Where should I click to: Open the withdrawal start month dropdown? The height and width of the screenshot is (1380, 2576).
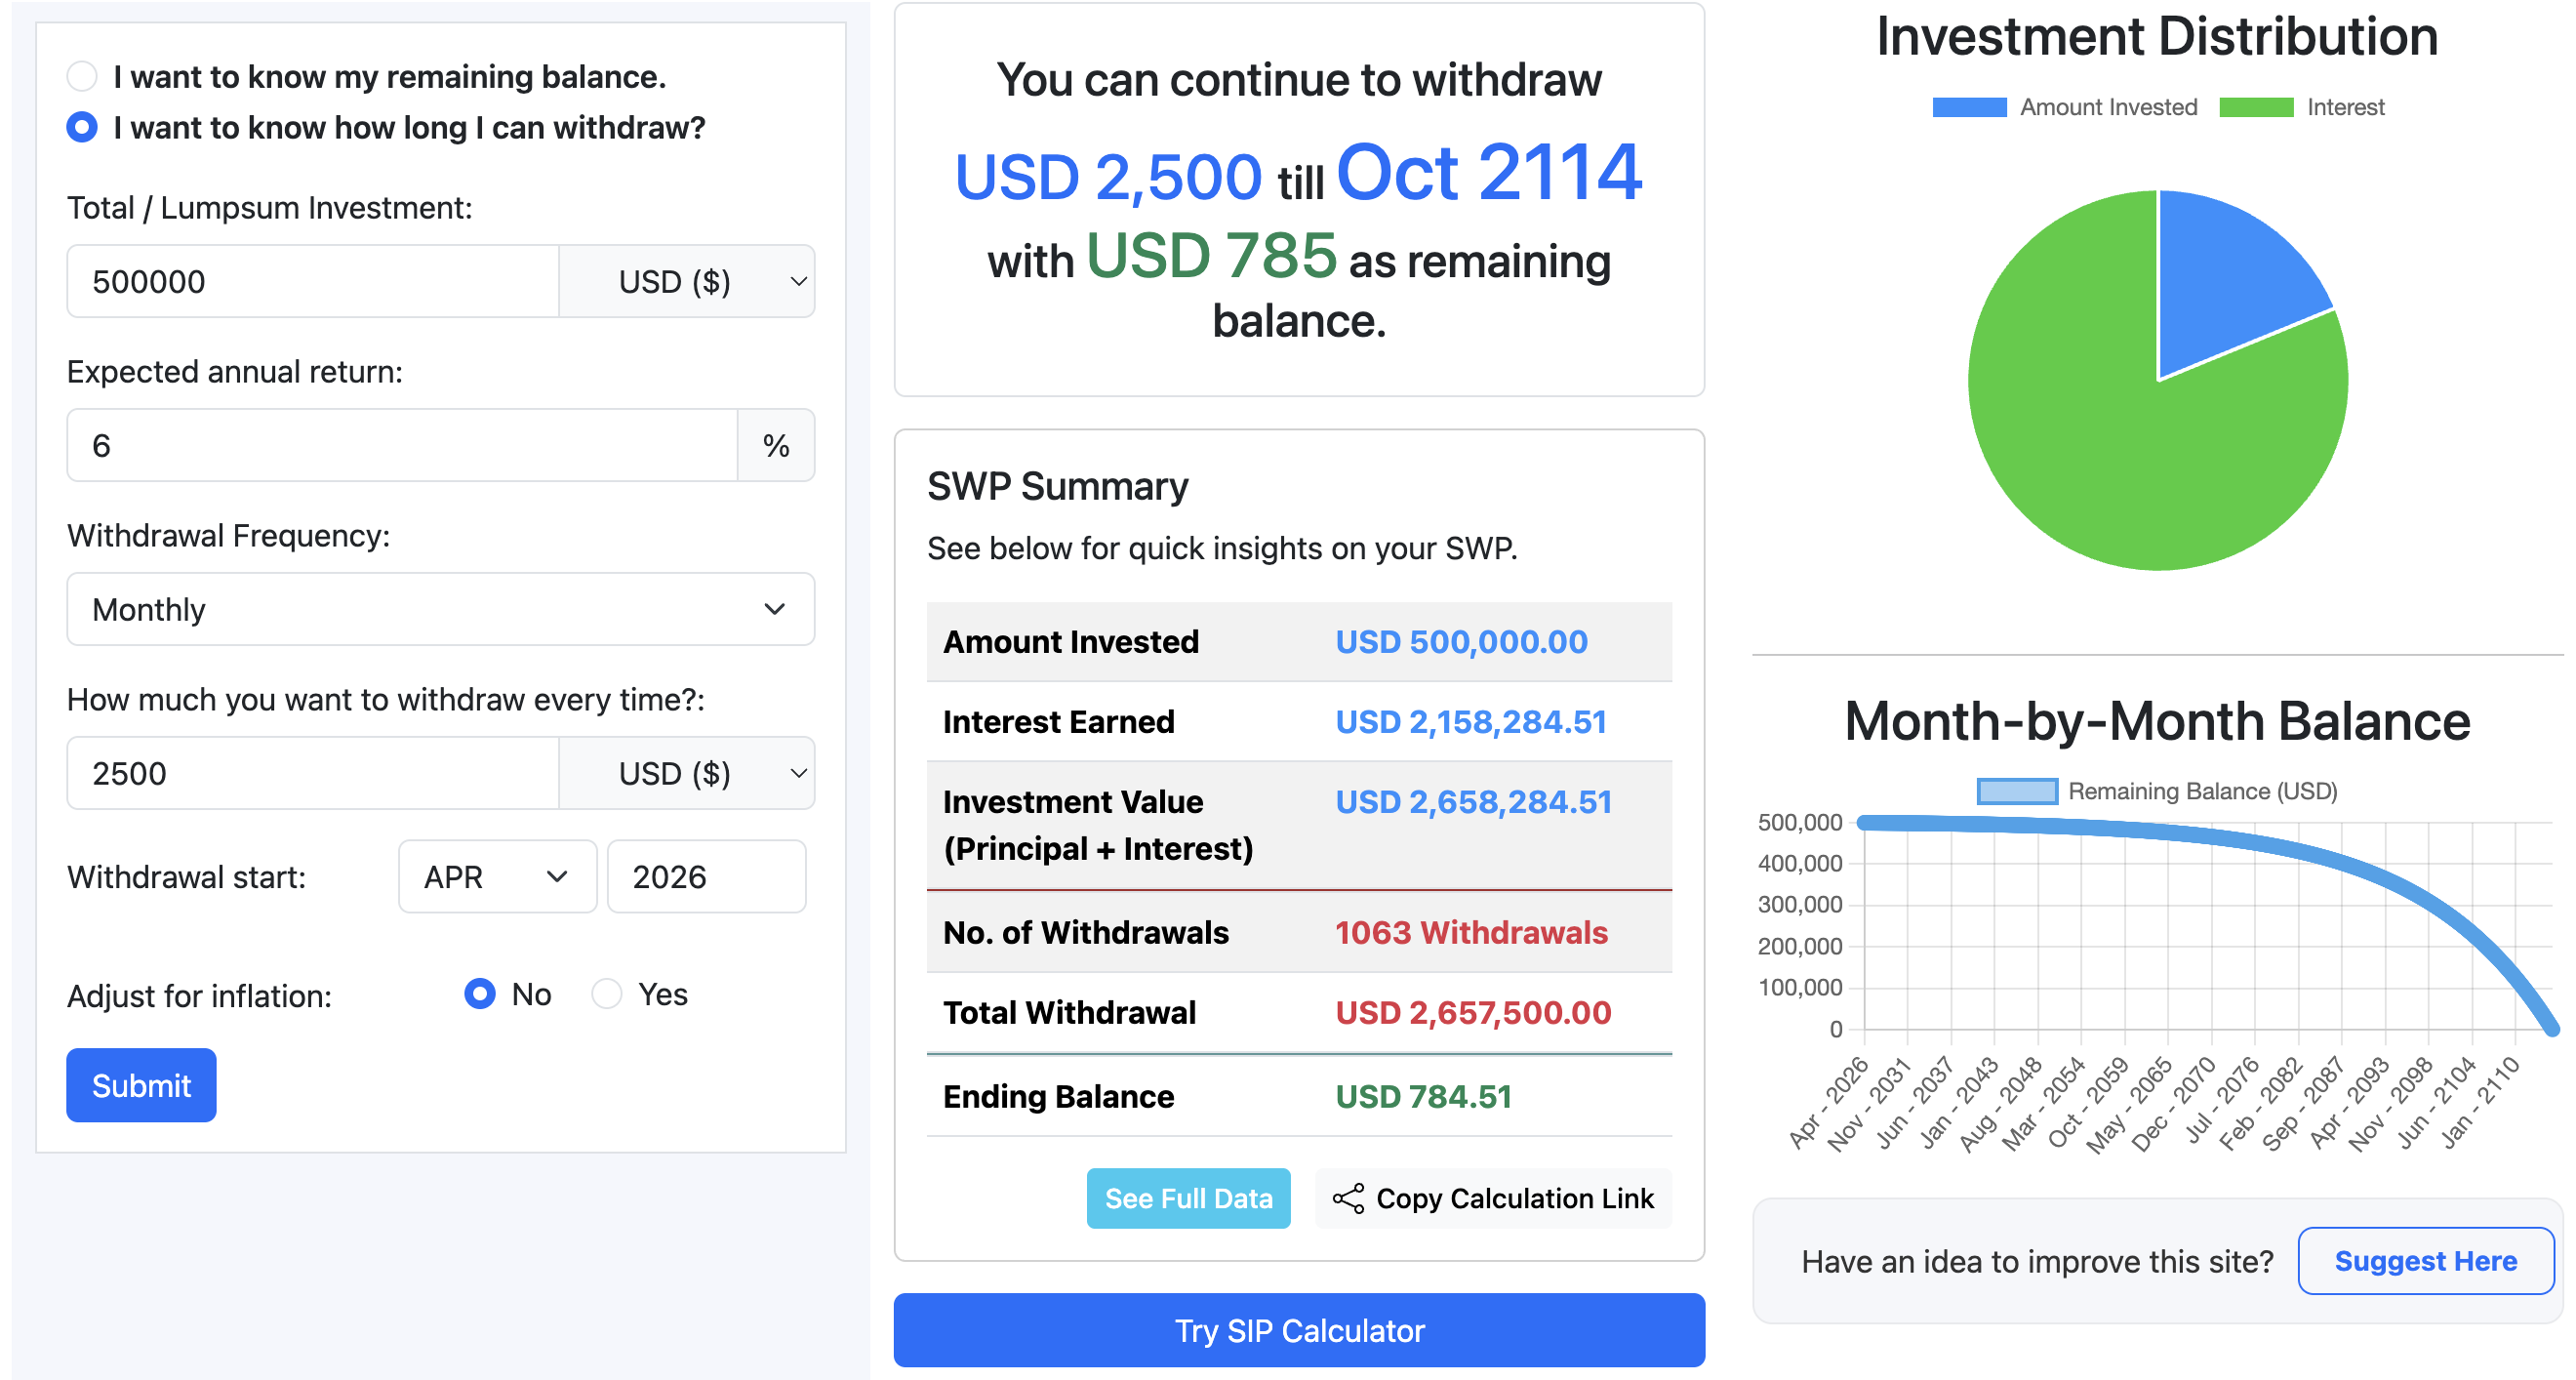pos(497,877)
